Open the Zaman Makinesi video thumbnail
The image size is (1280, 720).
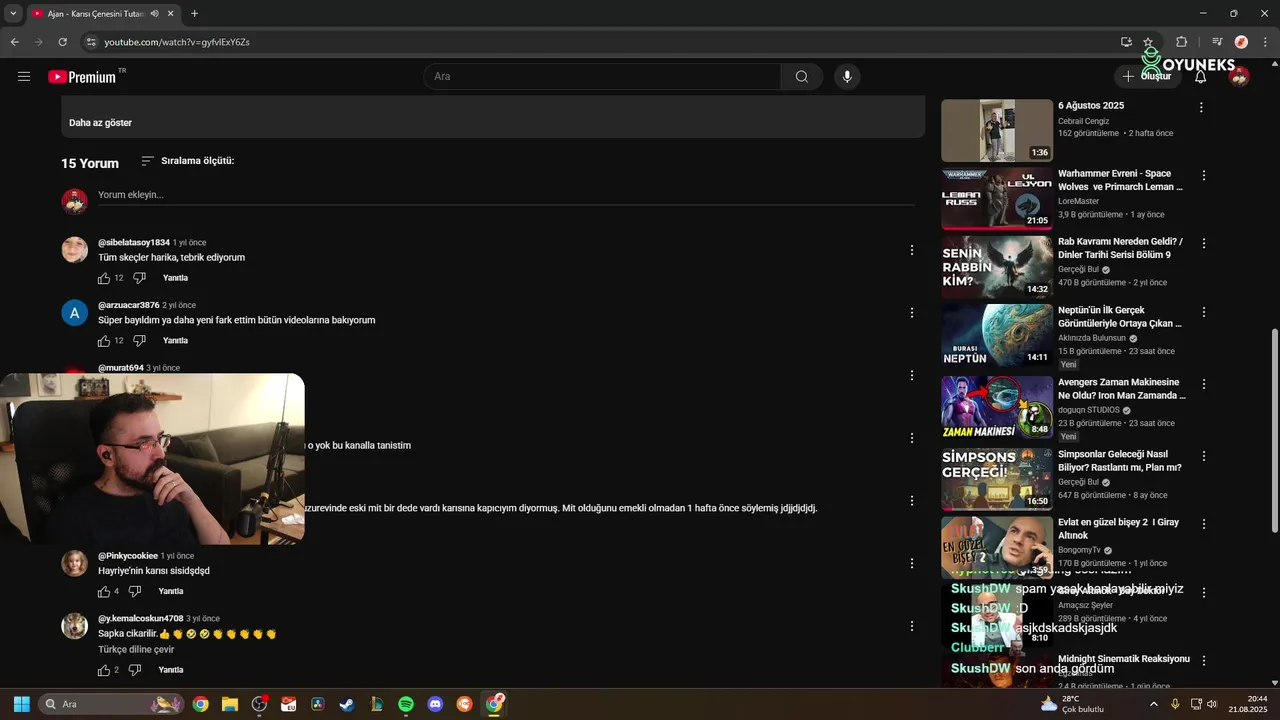pyautogui.click(x=997, y=407)
